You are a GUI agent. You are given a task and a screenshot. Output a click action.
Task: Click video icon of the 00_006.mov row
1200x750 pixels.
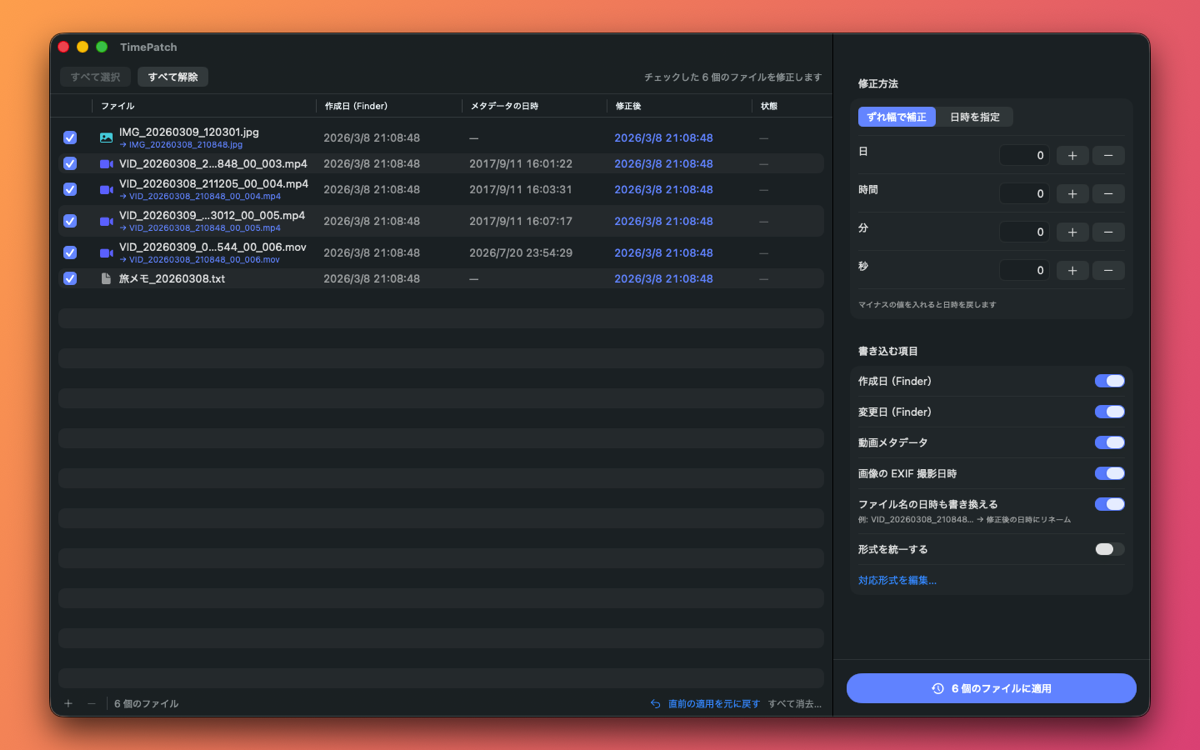click(x=106, y=253)
